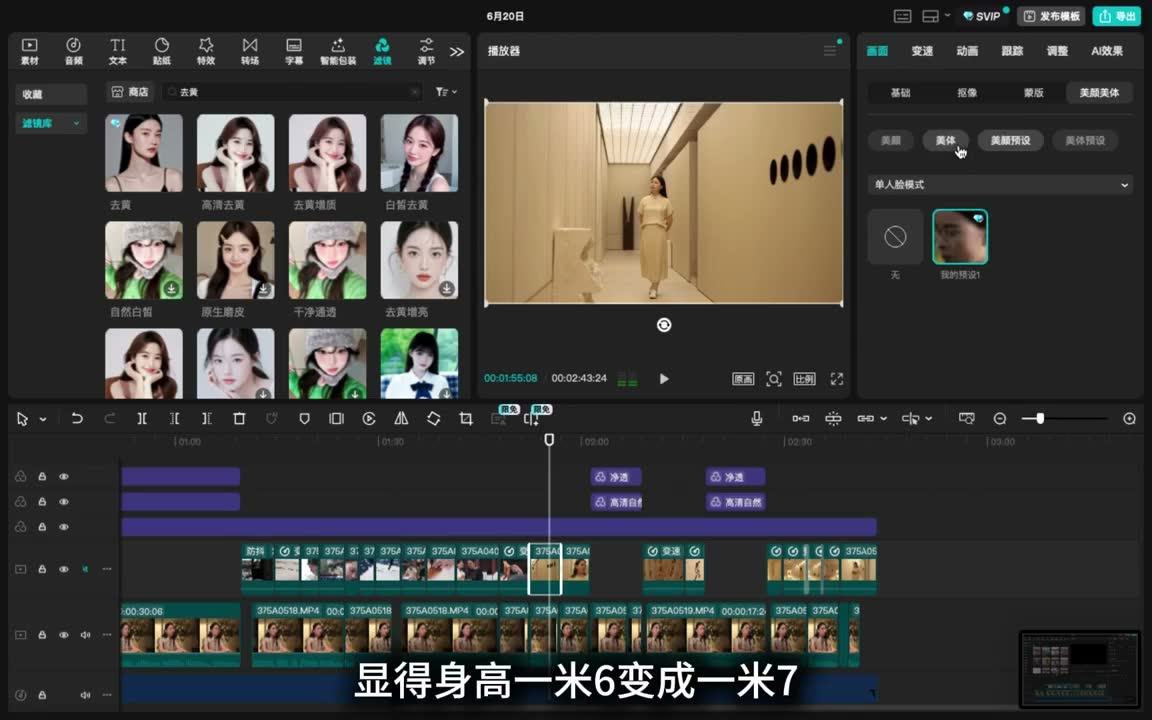Screen dimensions: 1152x720
Task: Select the 美体 body pill button
Action: click(946, 140)
